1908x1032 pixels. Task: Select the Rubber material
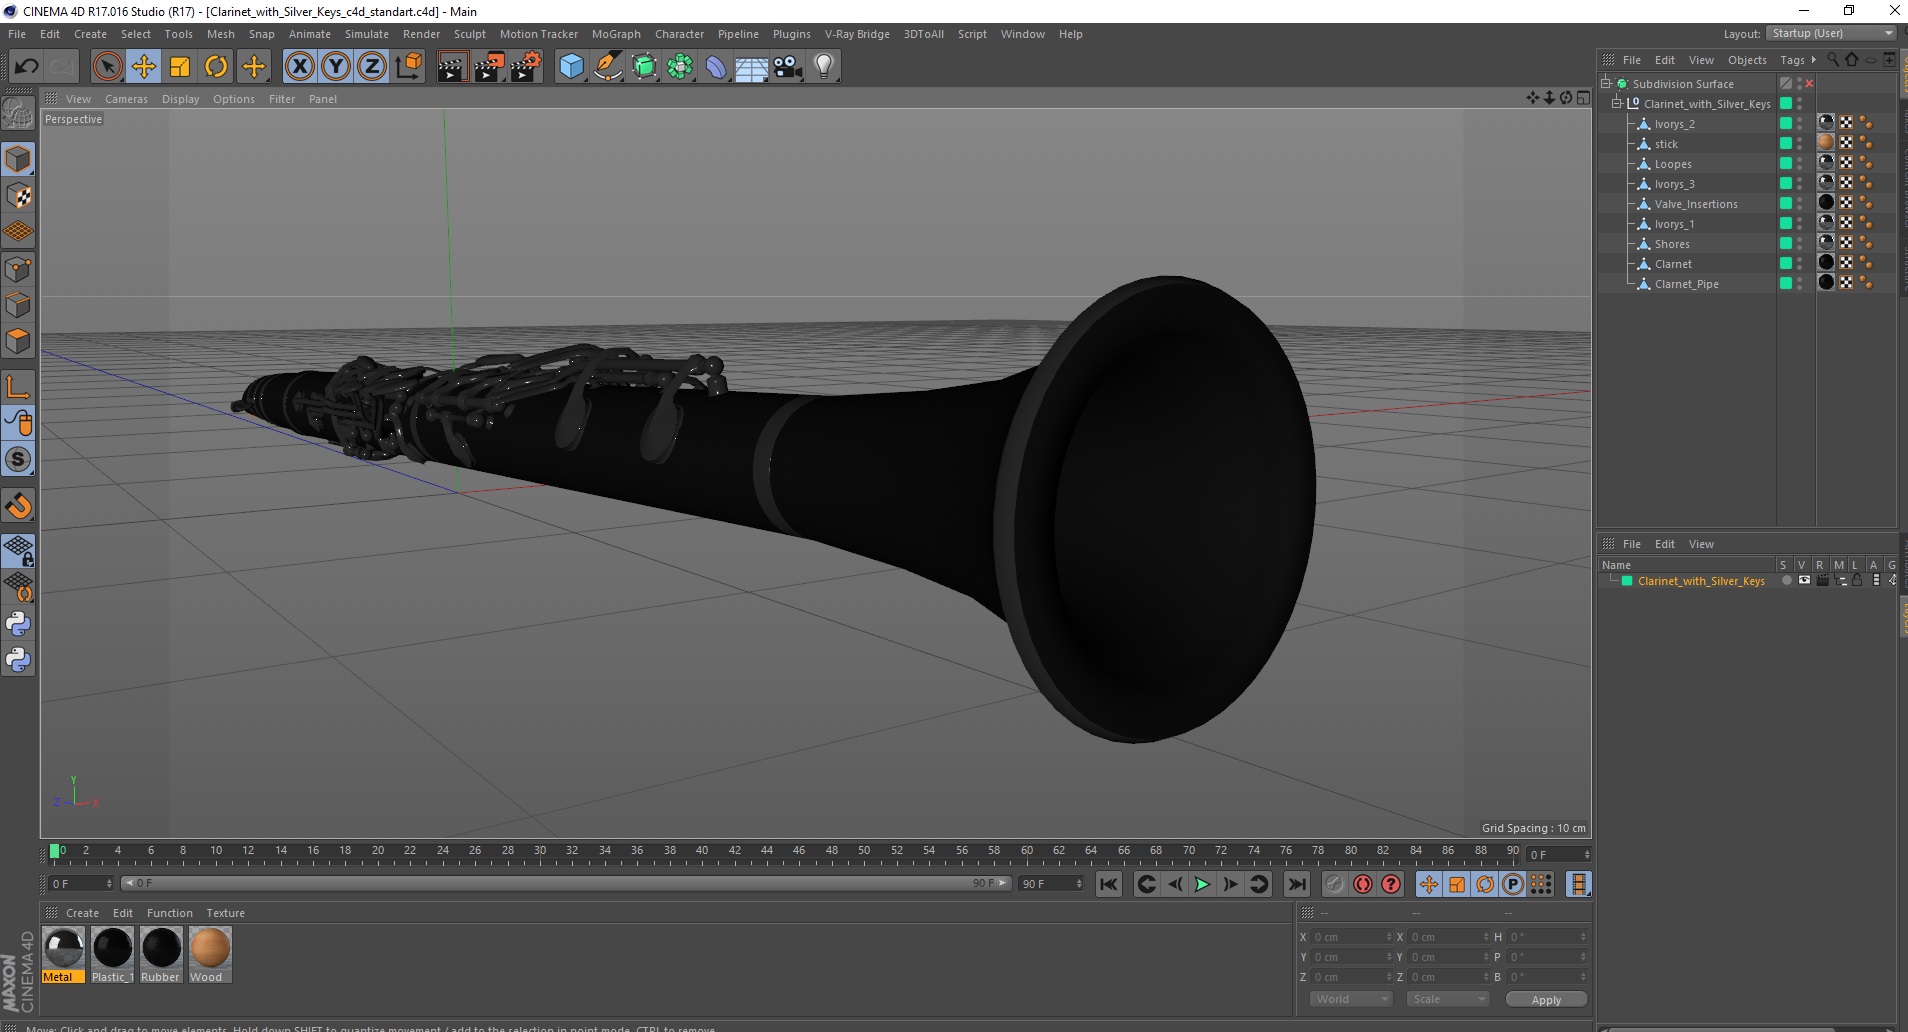click(x=161, y=955)
